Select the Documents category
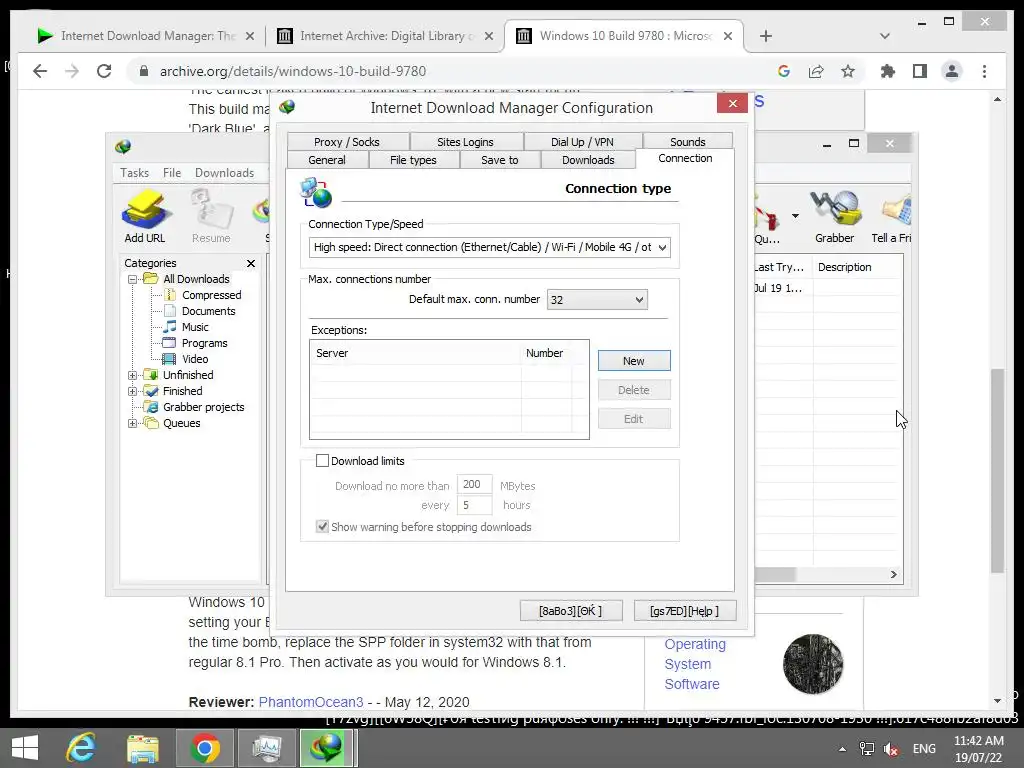The width and height of the screenshot is (1024, 768). [x=208, y=311]
